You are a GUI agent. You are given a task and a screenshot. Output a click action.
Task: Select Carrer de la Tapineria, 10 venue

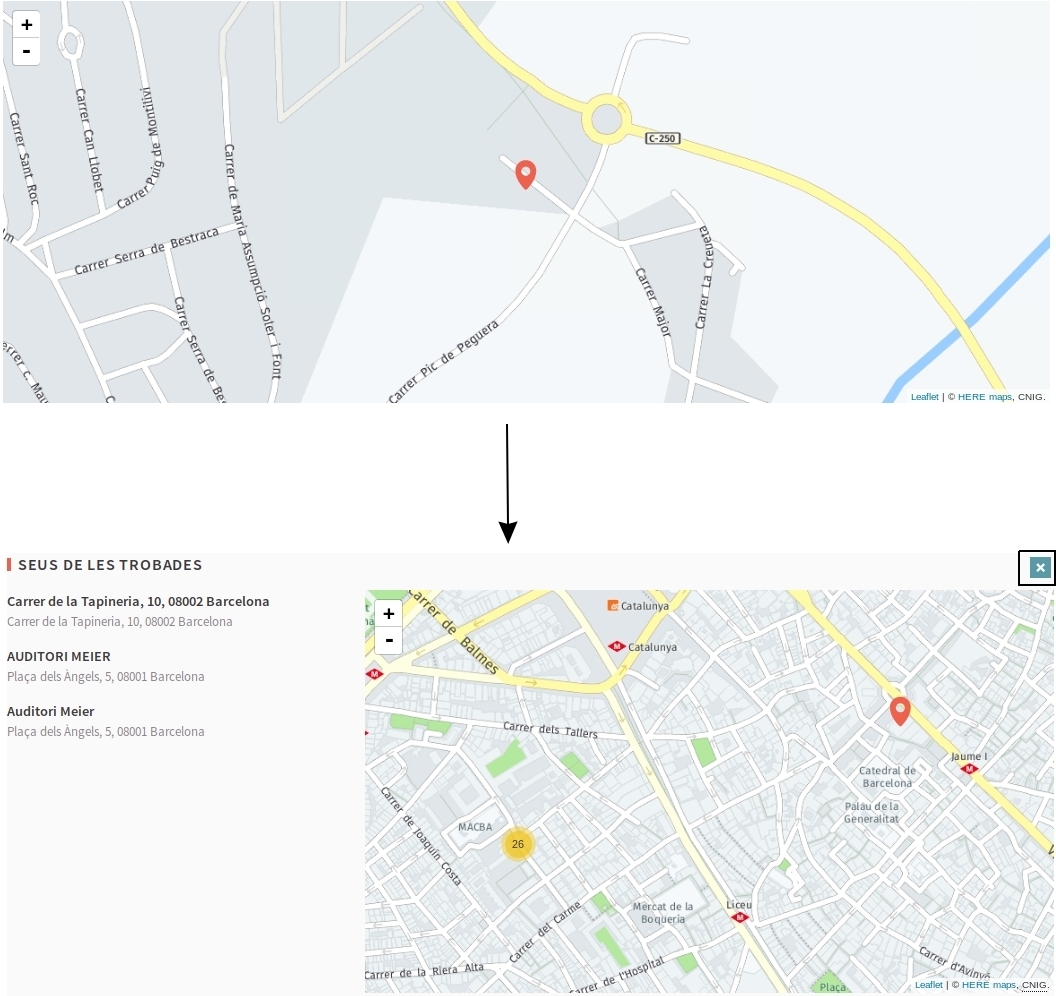click(x=138, y=602)
